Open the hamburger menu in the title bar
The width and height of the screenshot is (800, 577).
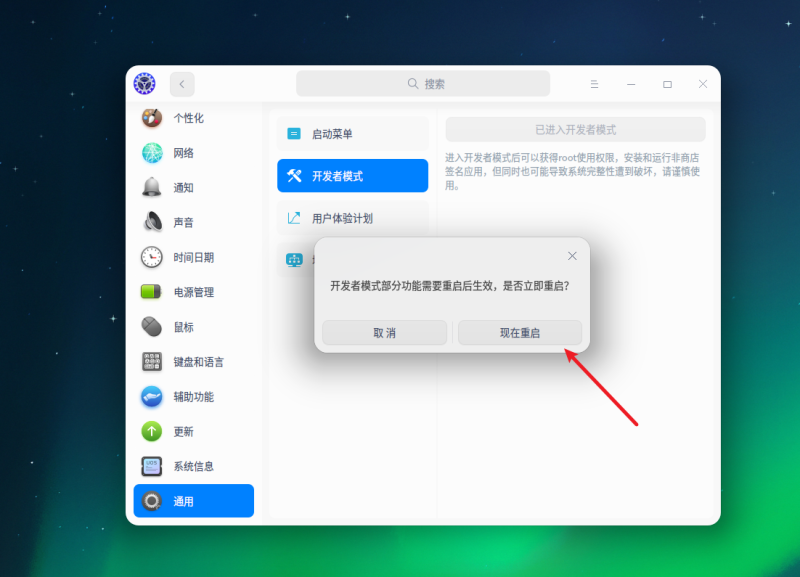[x=594, y=84]
